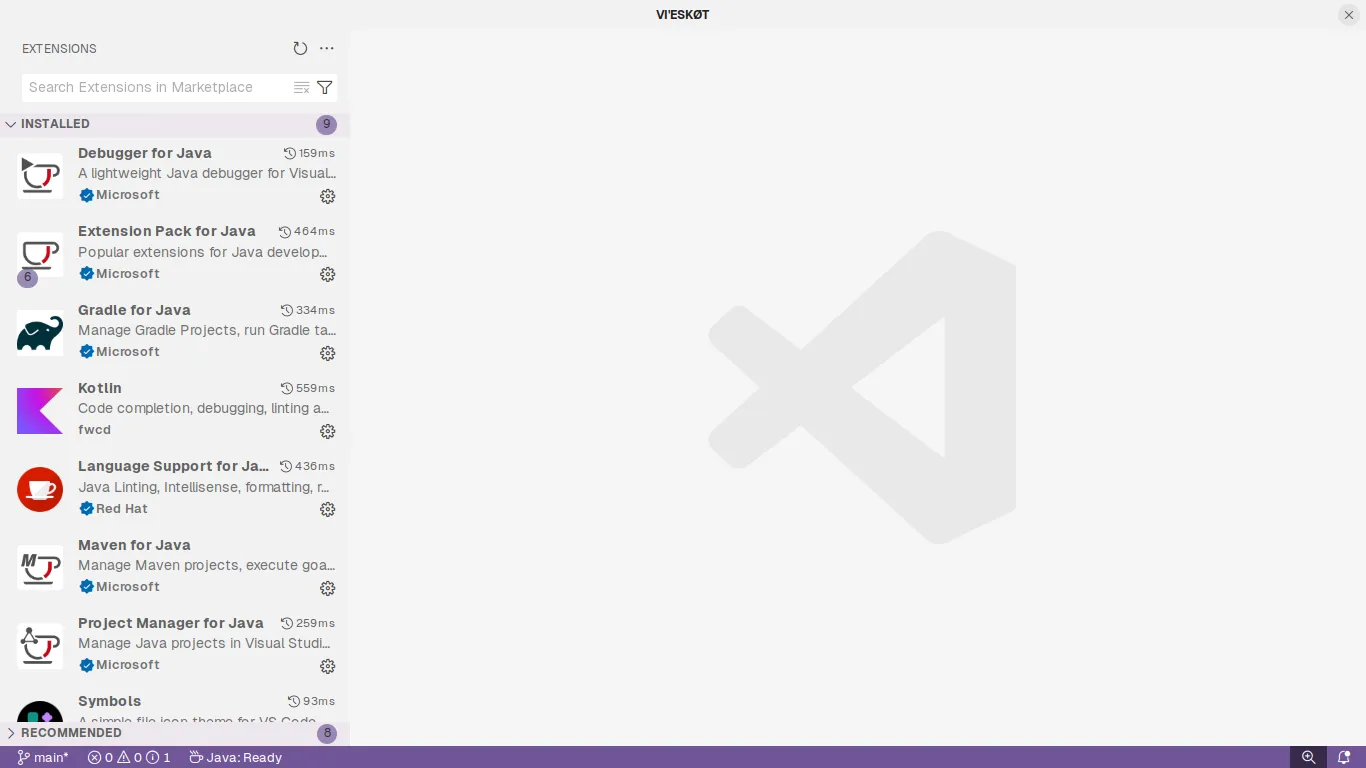Click the Kotlin logo icon
This screenshot has width=1366, height=768.
(40, 410)
